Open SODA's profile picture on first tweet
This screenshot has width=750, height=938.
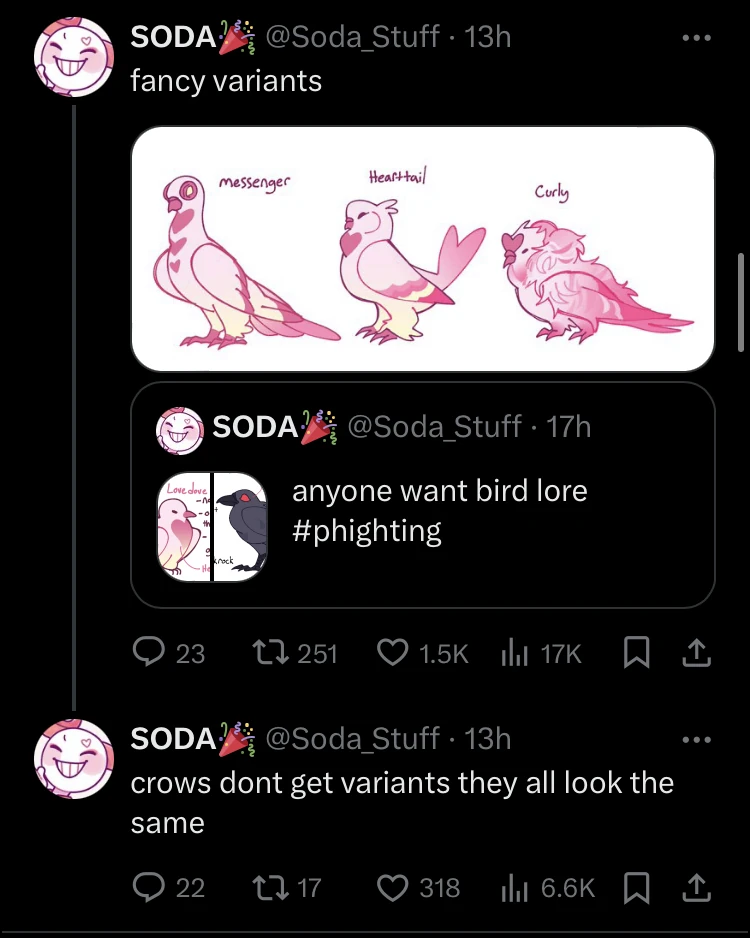coord(73,56)
